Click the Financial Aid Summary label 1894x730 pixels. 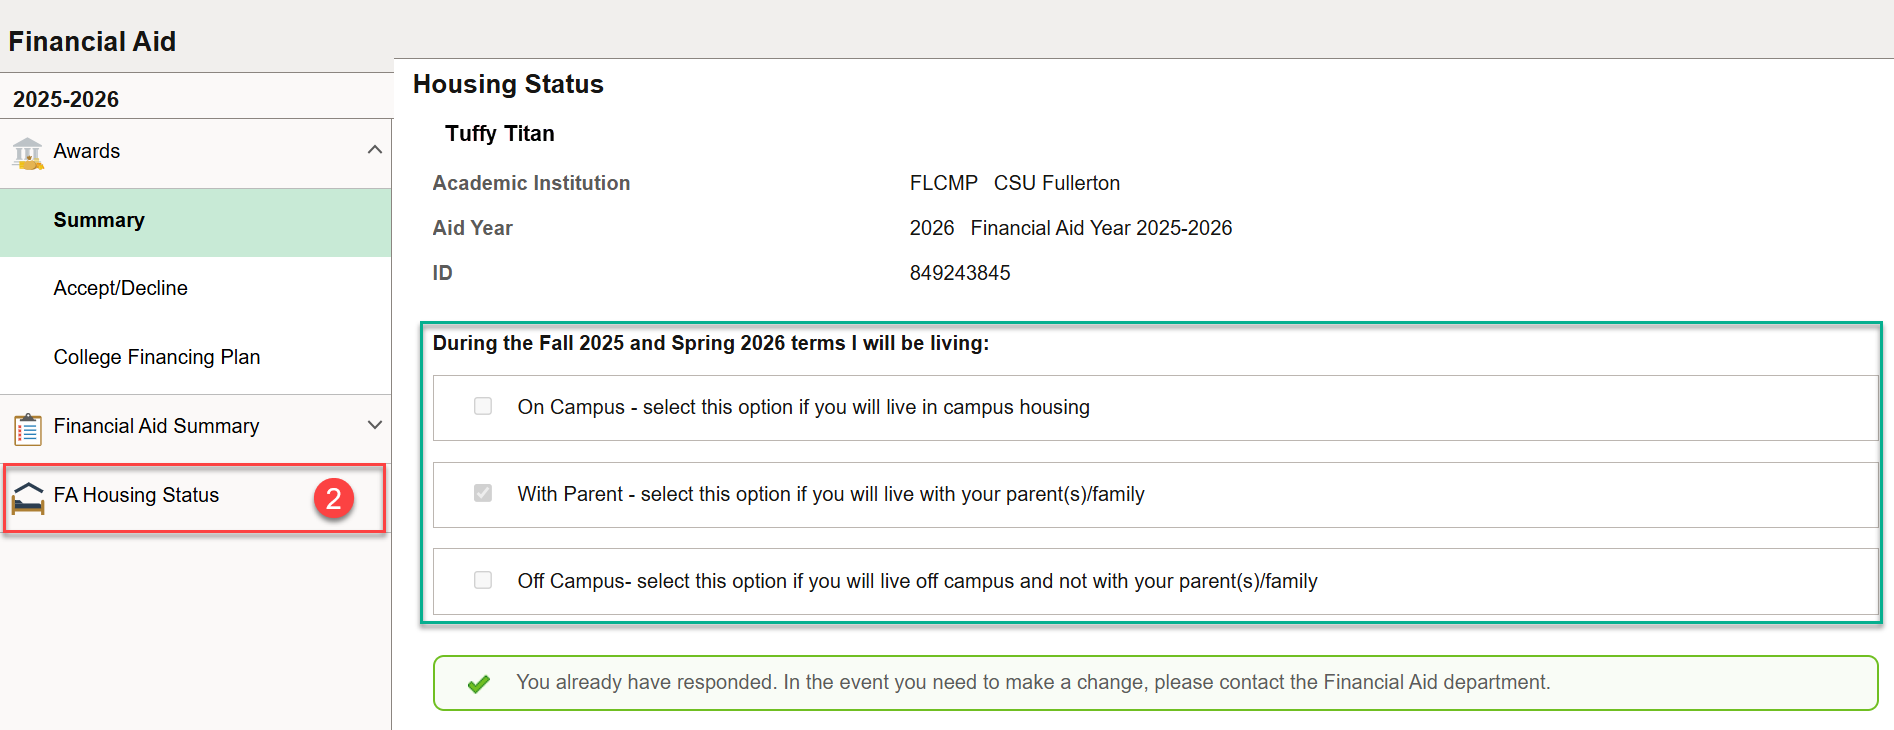(x=156, y=426)
